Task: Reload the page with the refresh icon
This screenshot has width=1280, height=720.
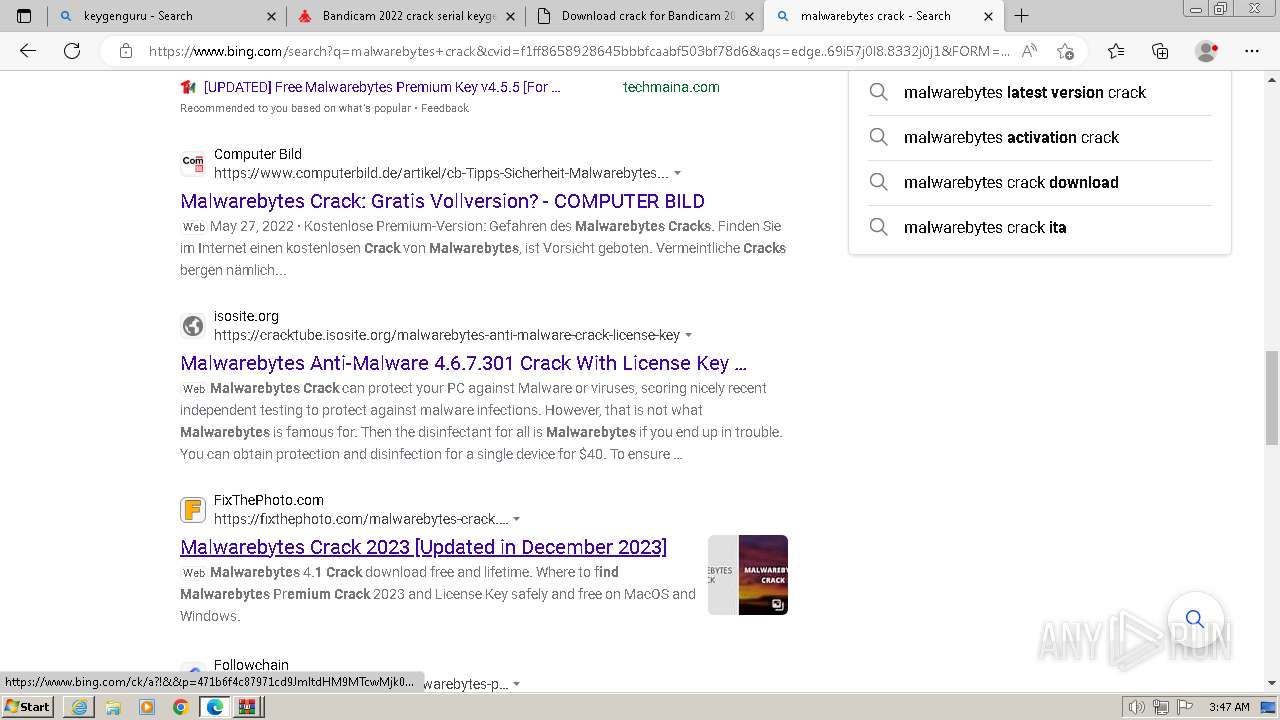Action: click(x=72, y=51)
